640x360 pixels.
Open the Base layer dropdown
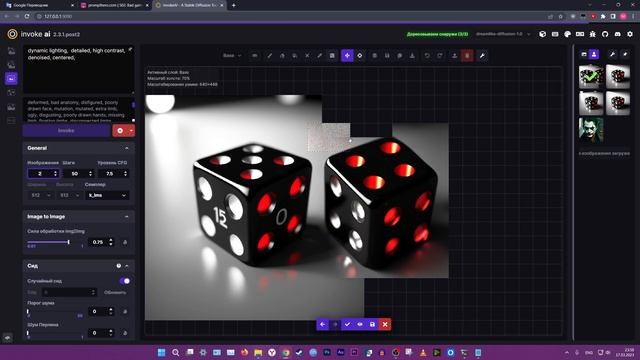point(232,56)
